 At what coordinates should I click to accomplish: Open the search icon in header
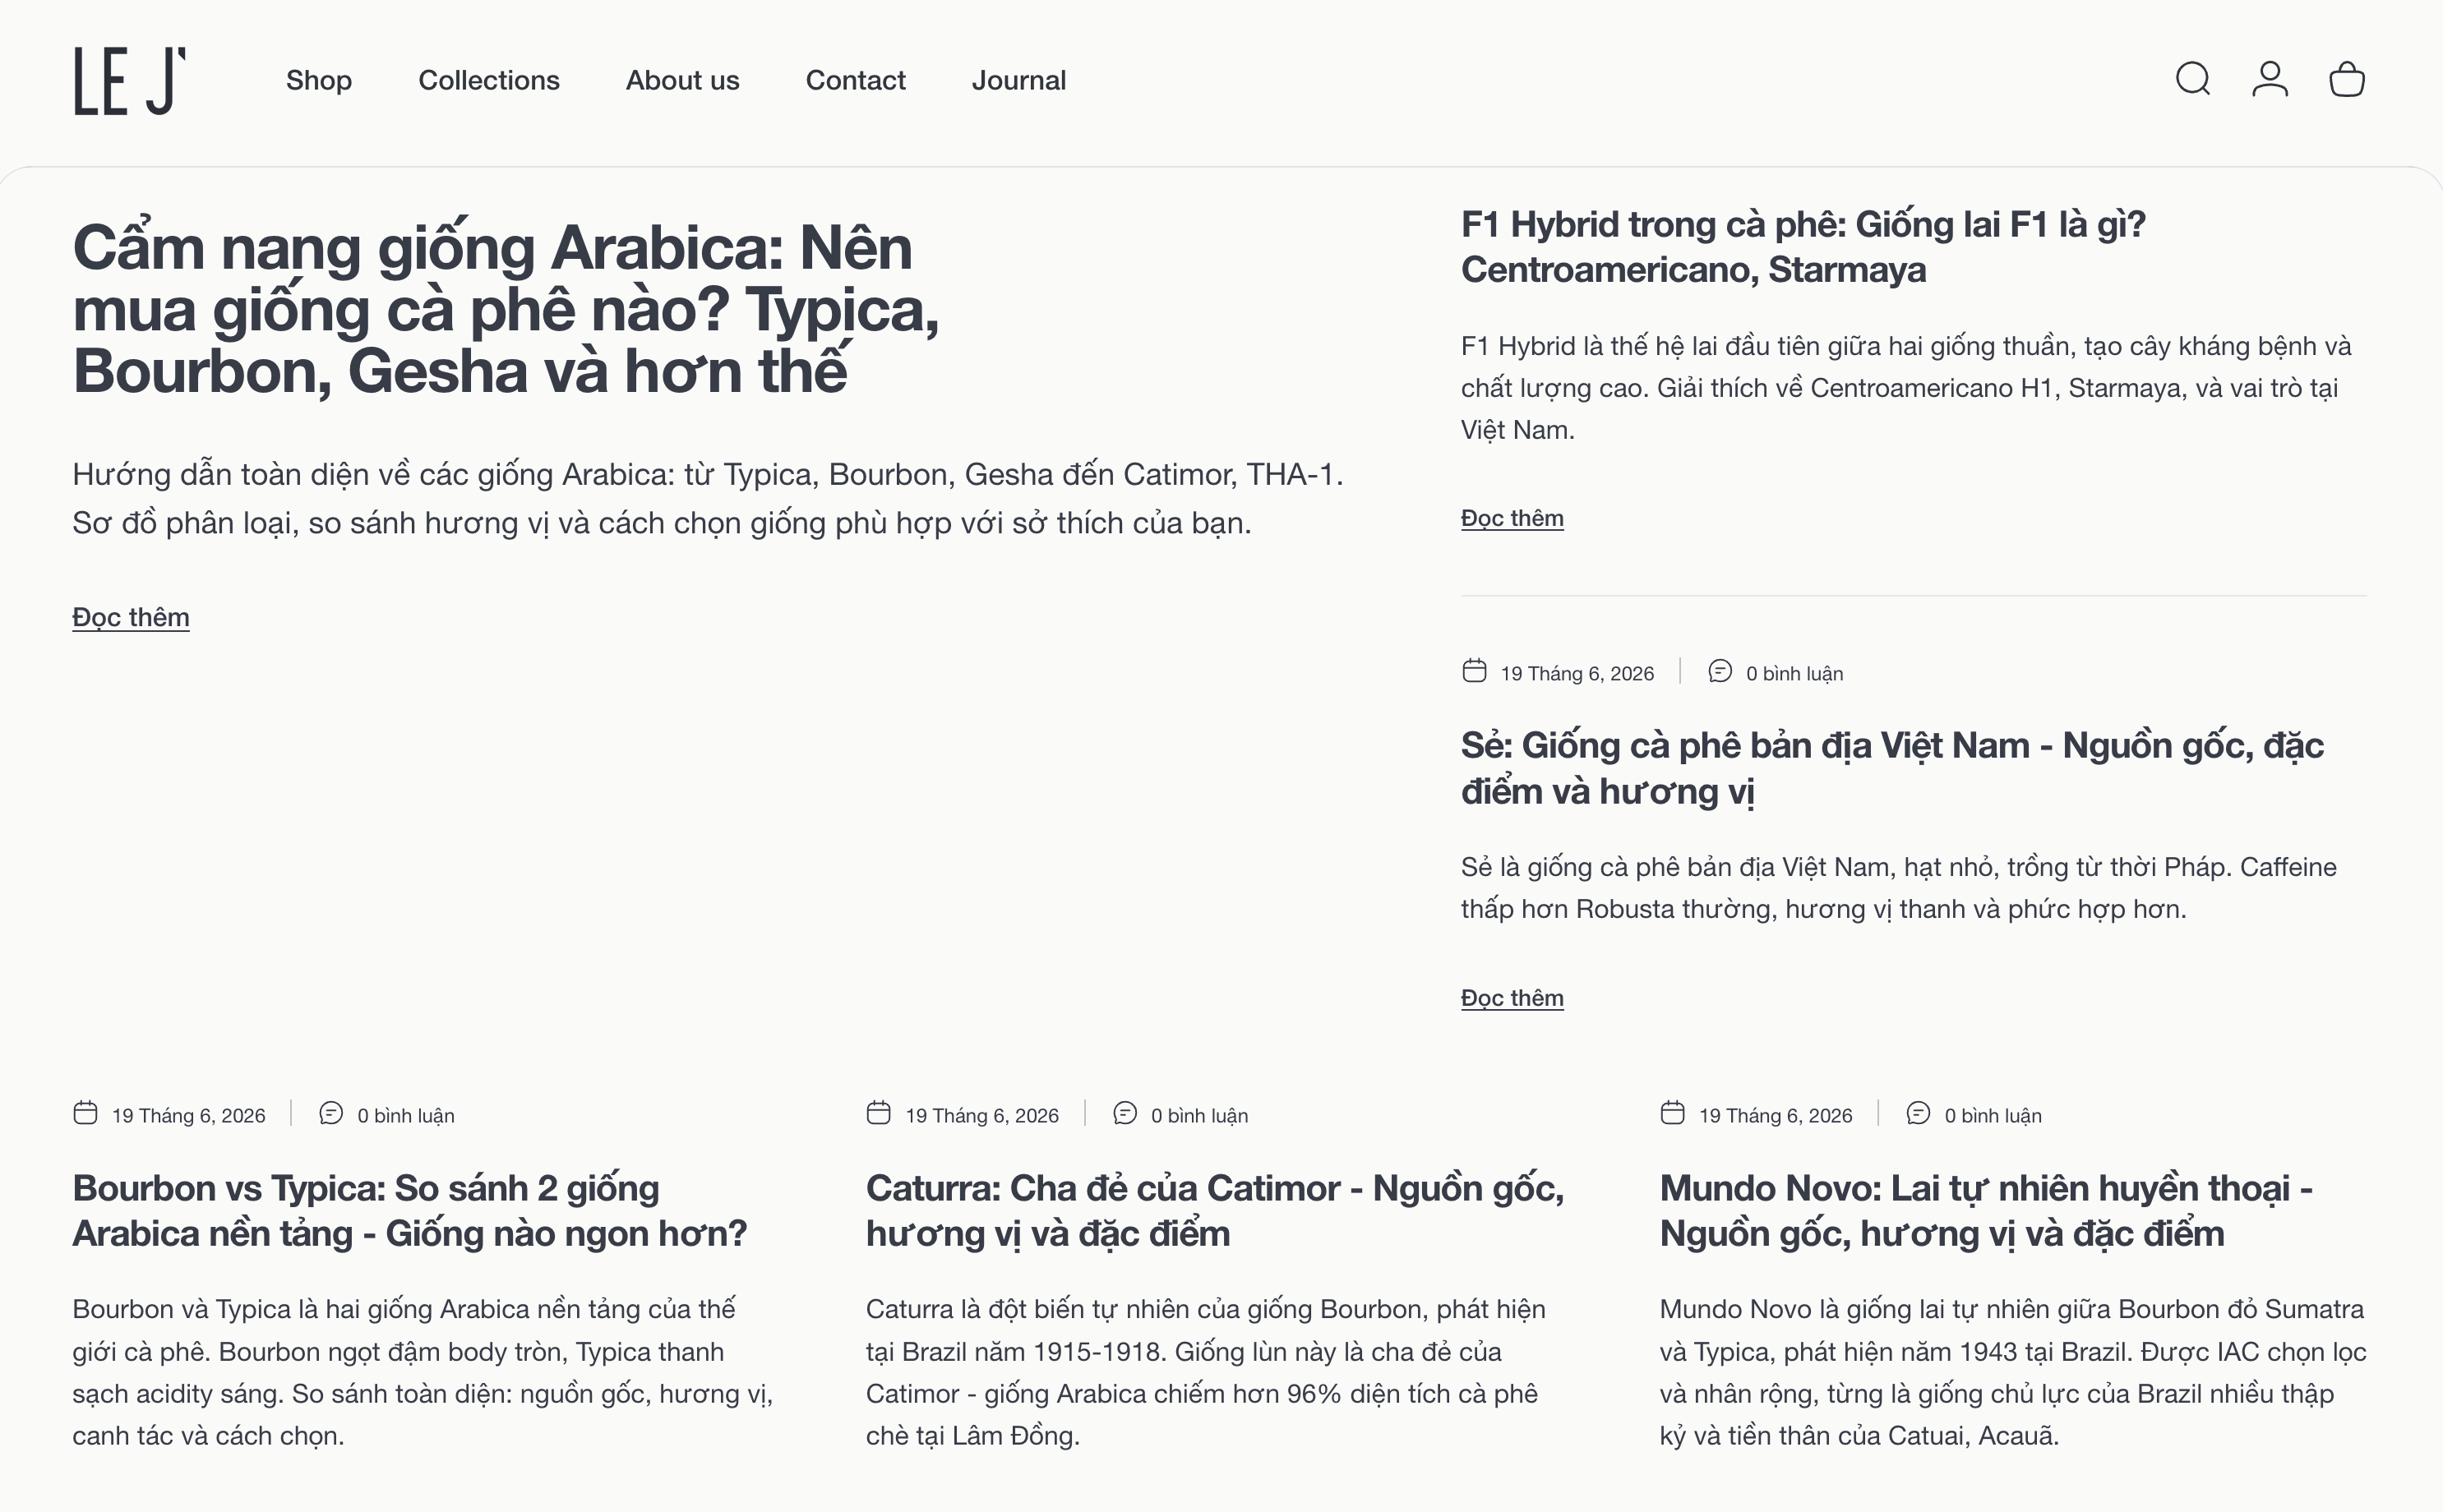click(x=2192, y=79)
